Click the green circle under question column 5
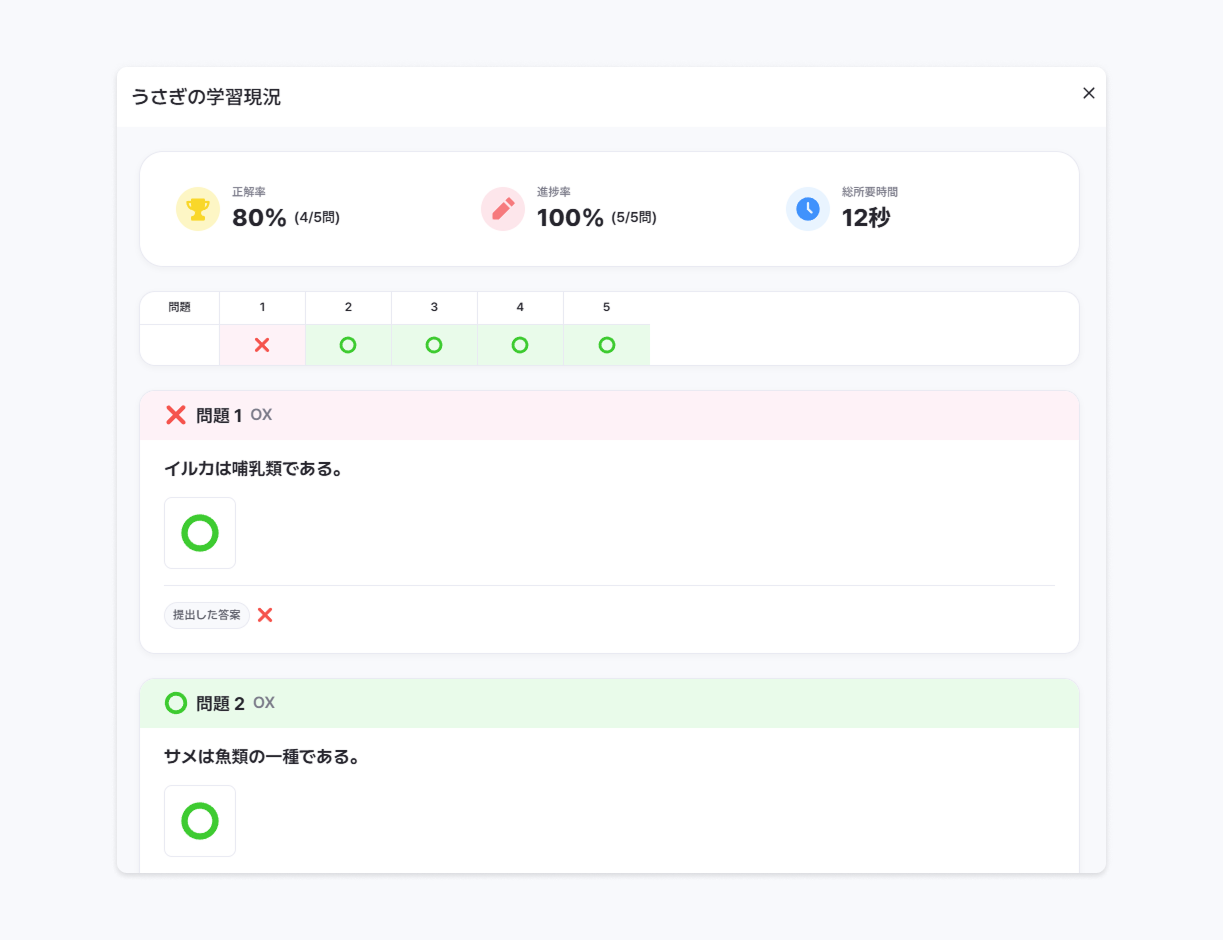The image size is (1223, 940). pos(606,345)
